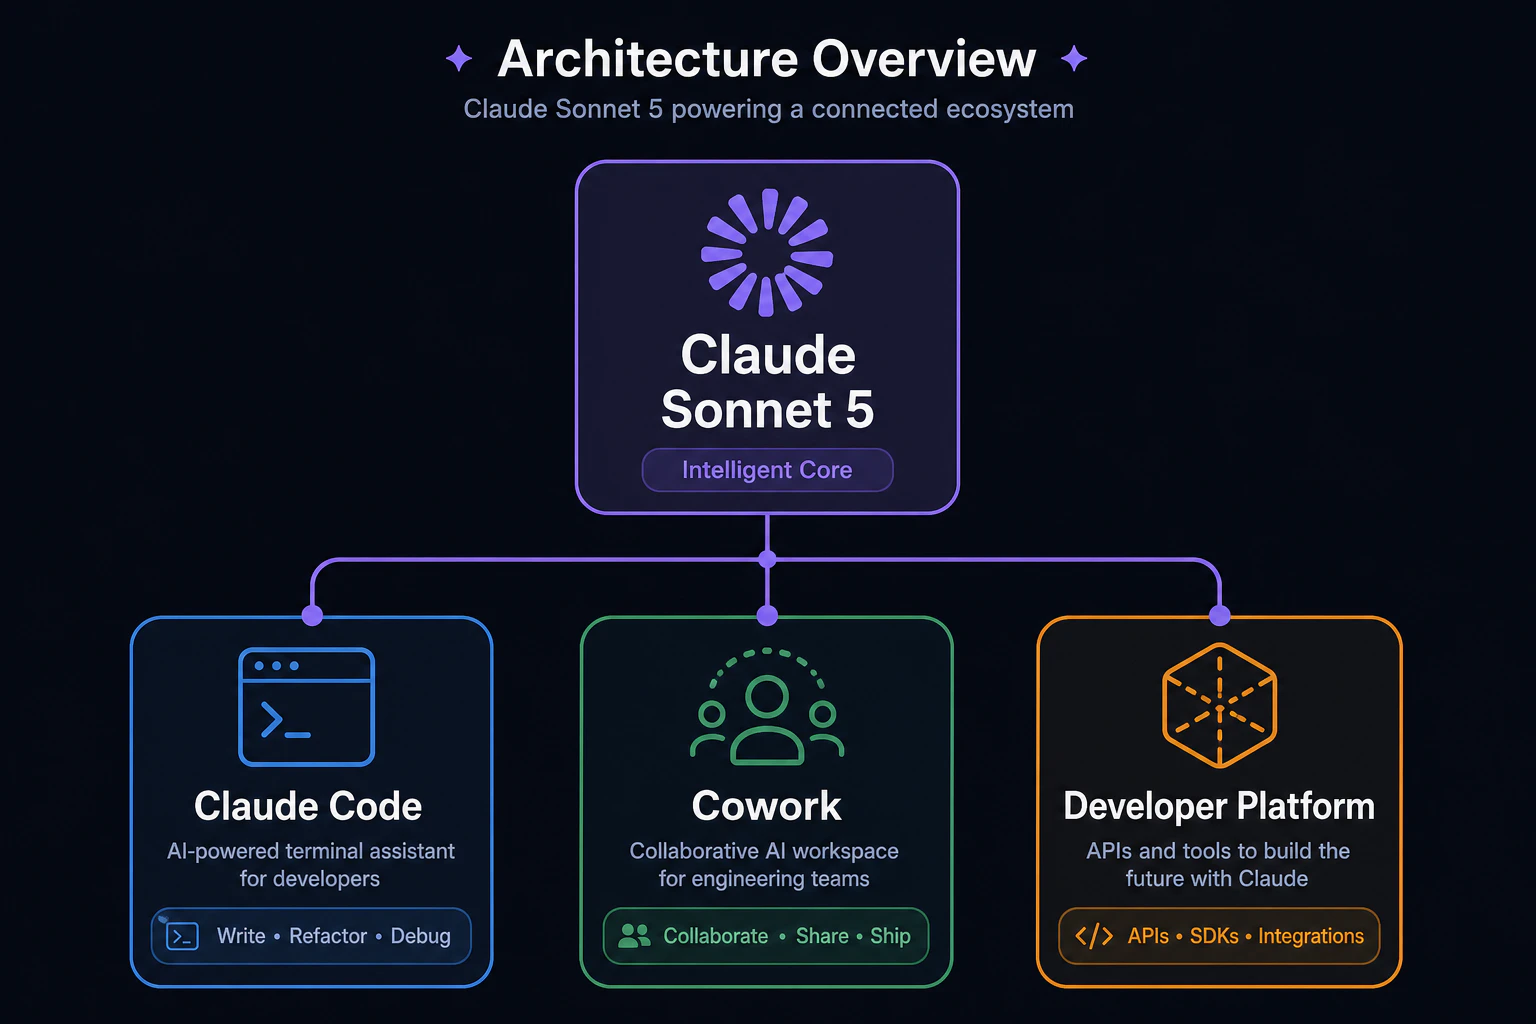Click the connector node dot atop Cowork card
This screenshot has width=1536, height=1024.
pos(767,615)
